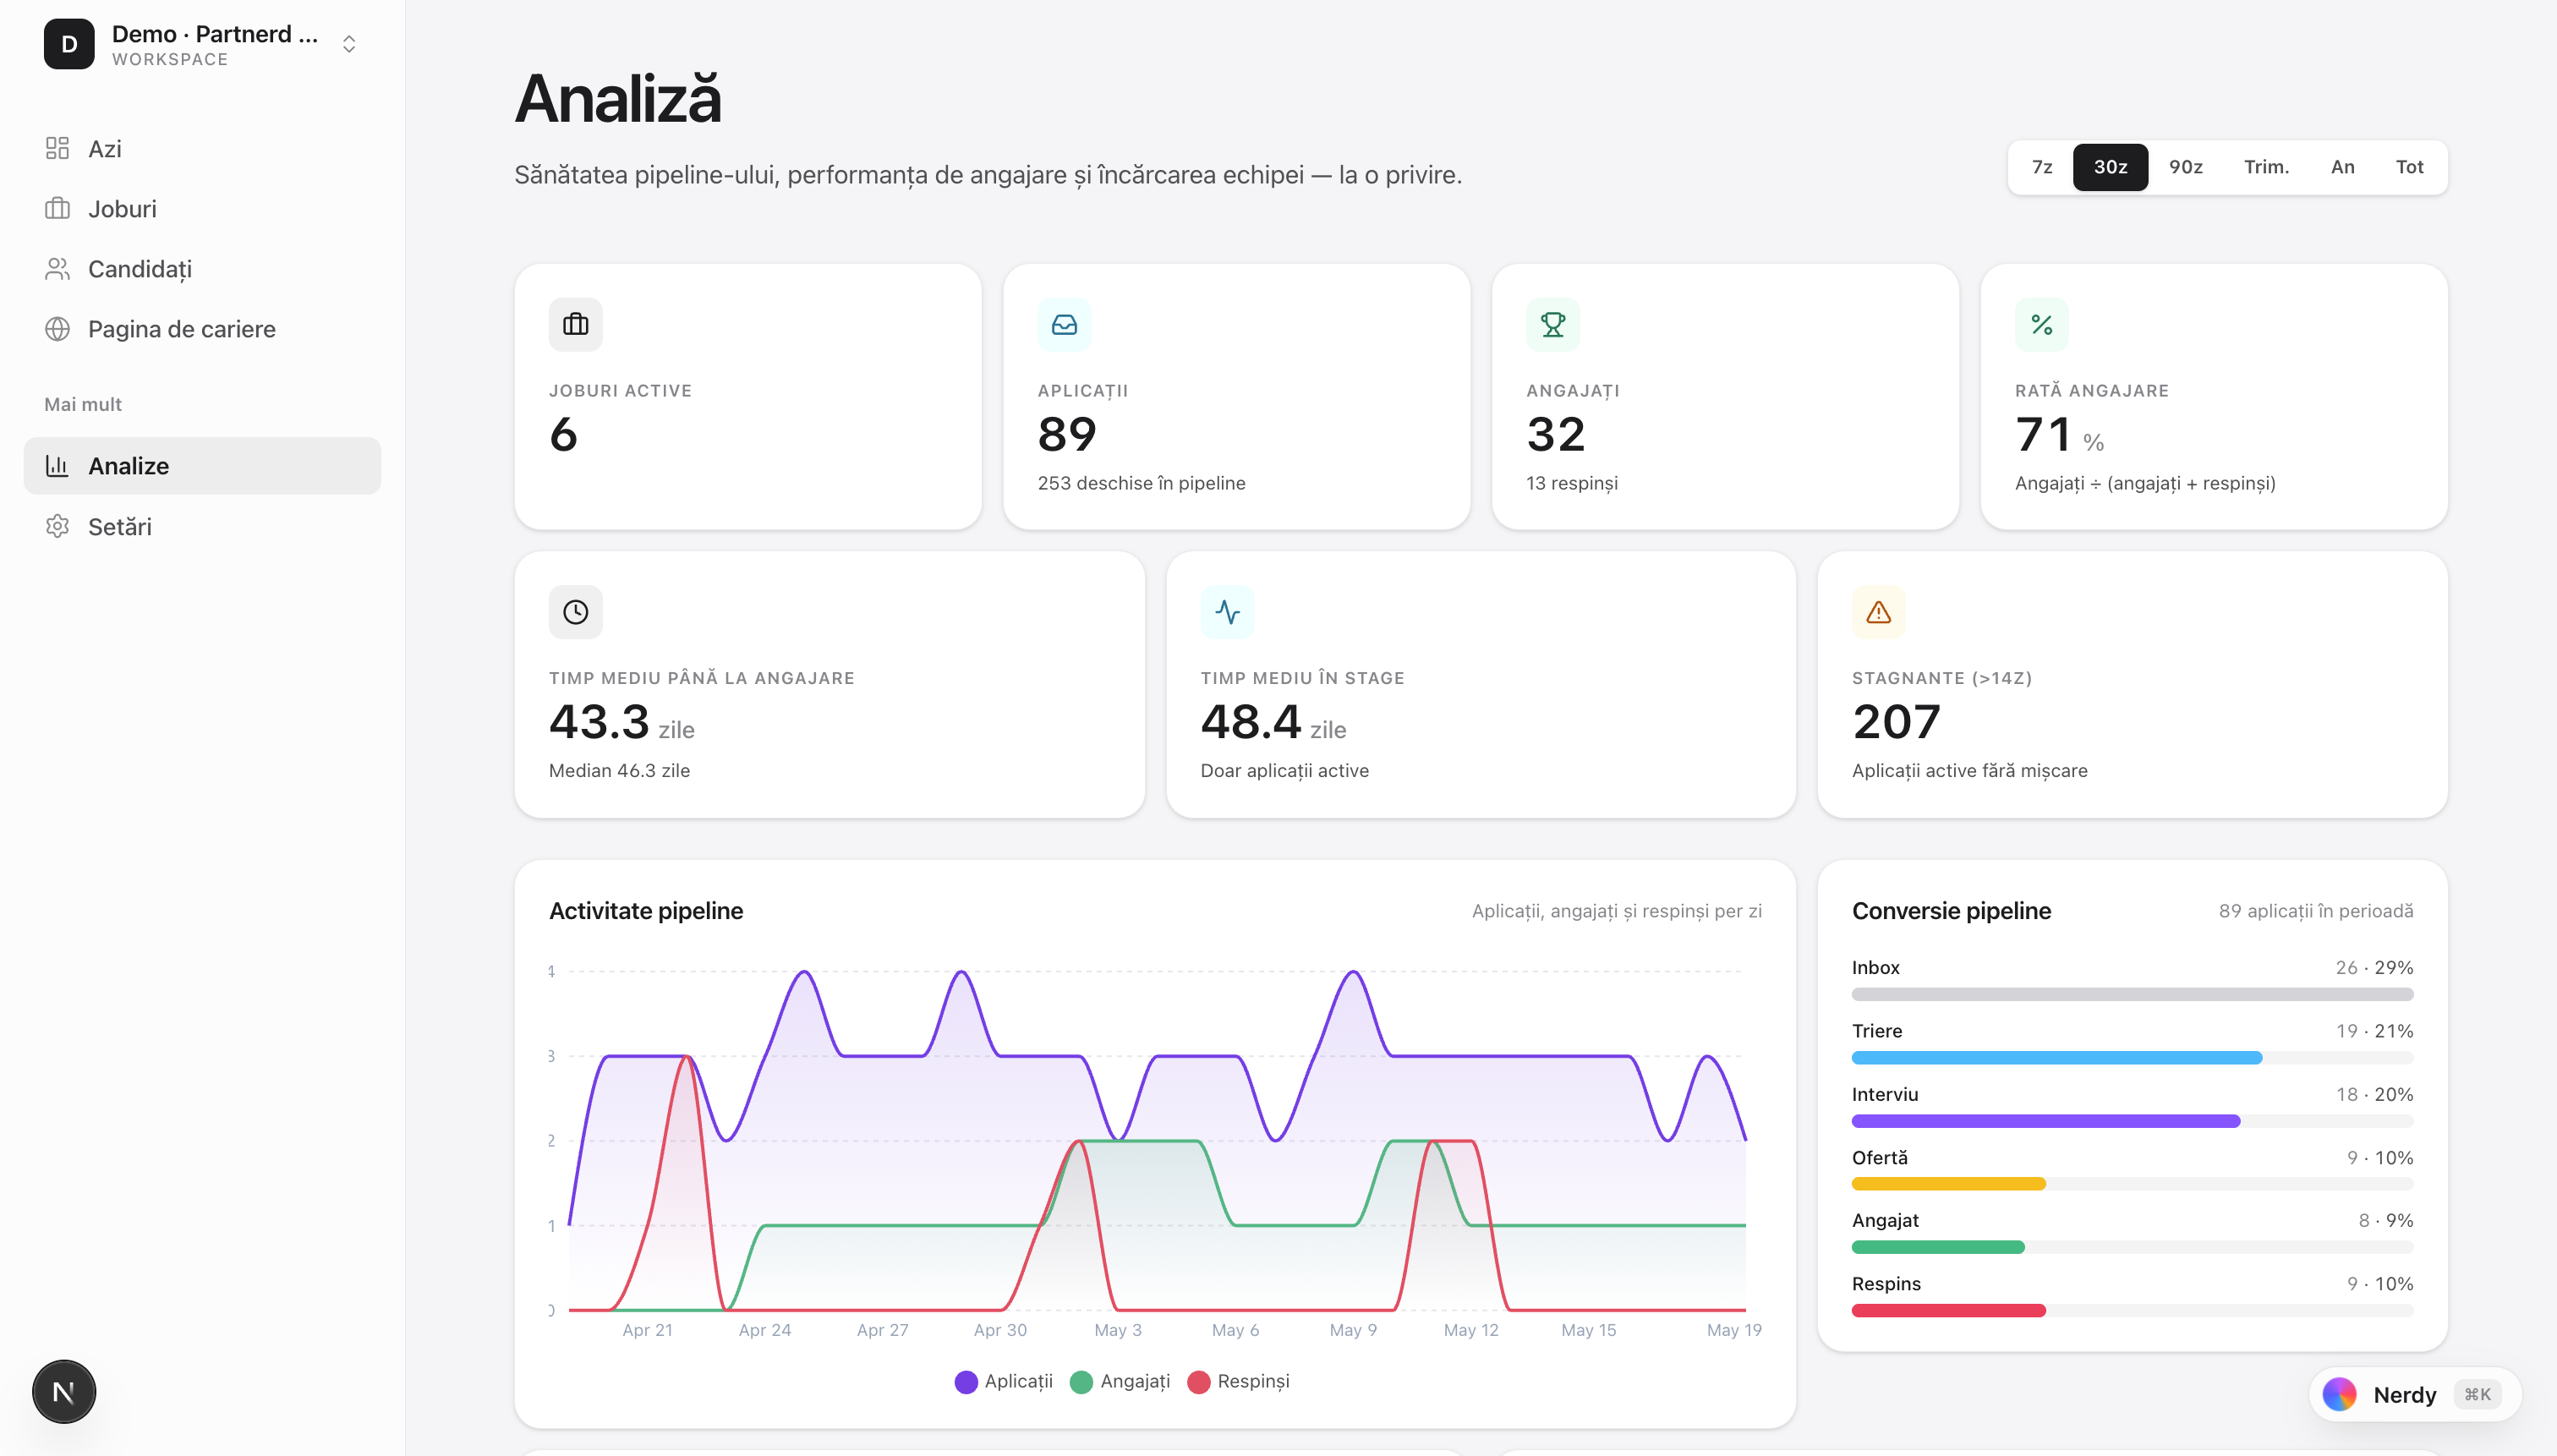Screen dimensions: 2557x1456
Task: Click the round N badge at bottom left
Action: tap(64, 1391)
